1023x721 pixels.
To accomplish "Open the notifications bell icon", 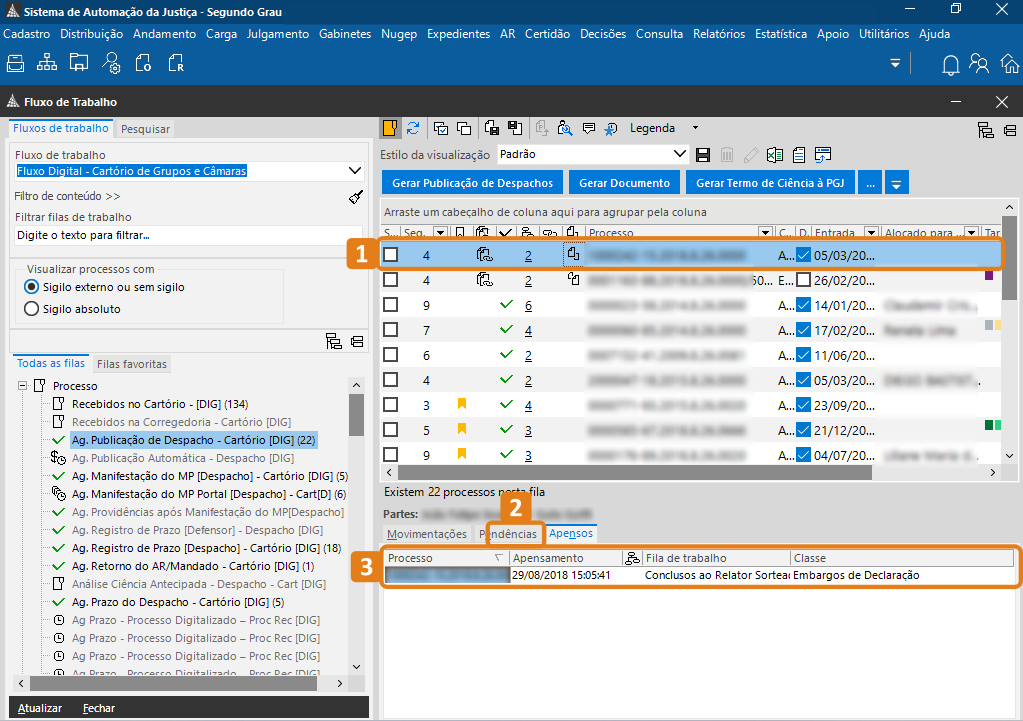I will (951, 64).
